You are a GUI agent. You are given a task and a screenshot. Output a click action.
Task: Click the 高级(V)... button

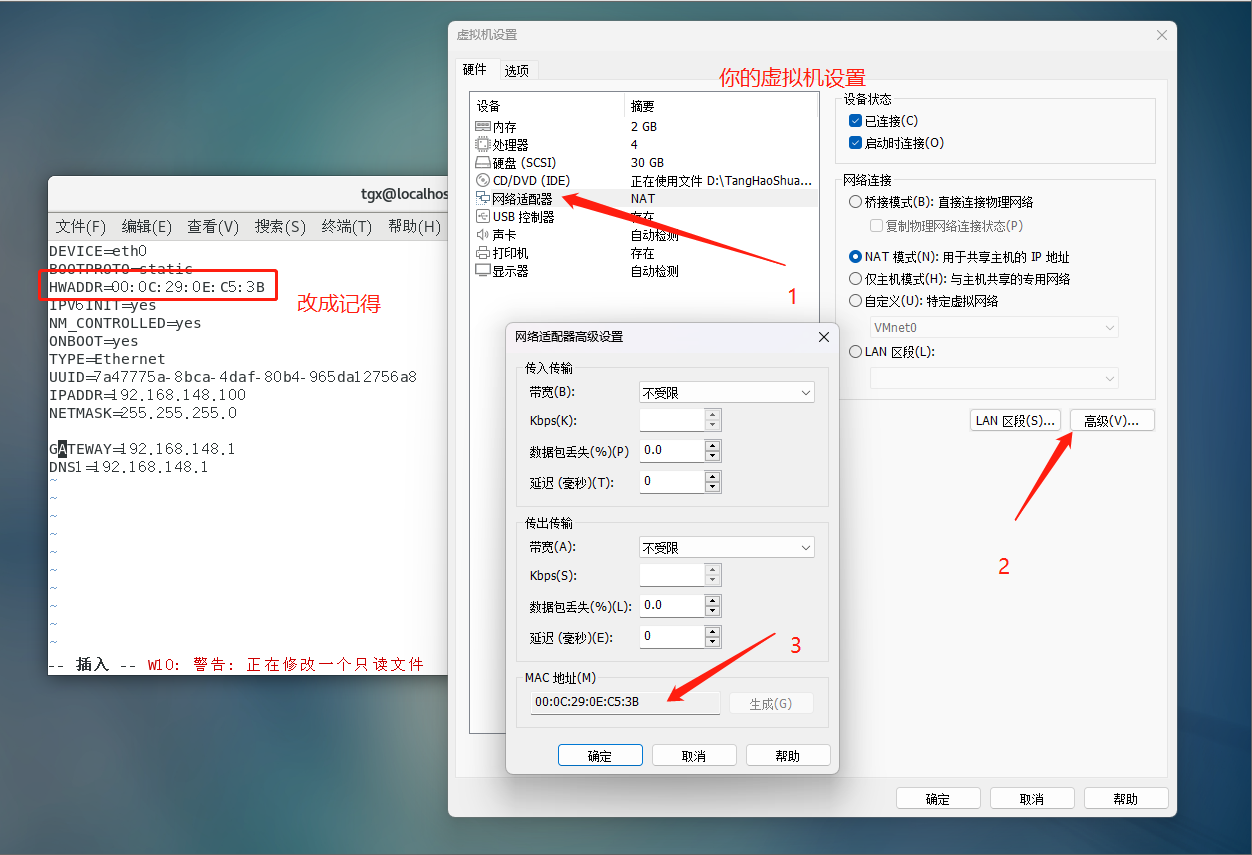pyautogui.click(x=1112, y=421)
